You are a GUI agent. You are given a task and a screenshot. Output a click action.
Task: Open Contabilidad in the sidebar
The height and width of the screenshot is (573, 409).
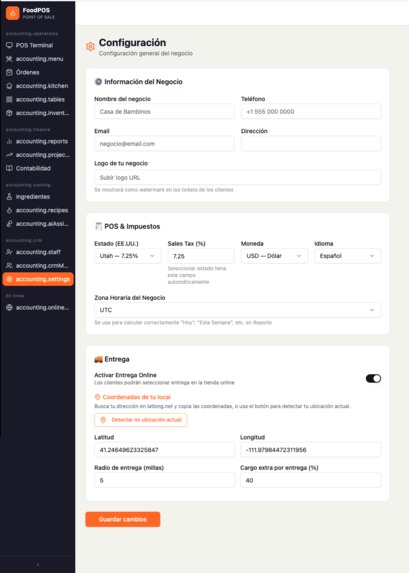click(x=38, y=168)
